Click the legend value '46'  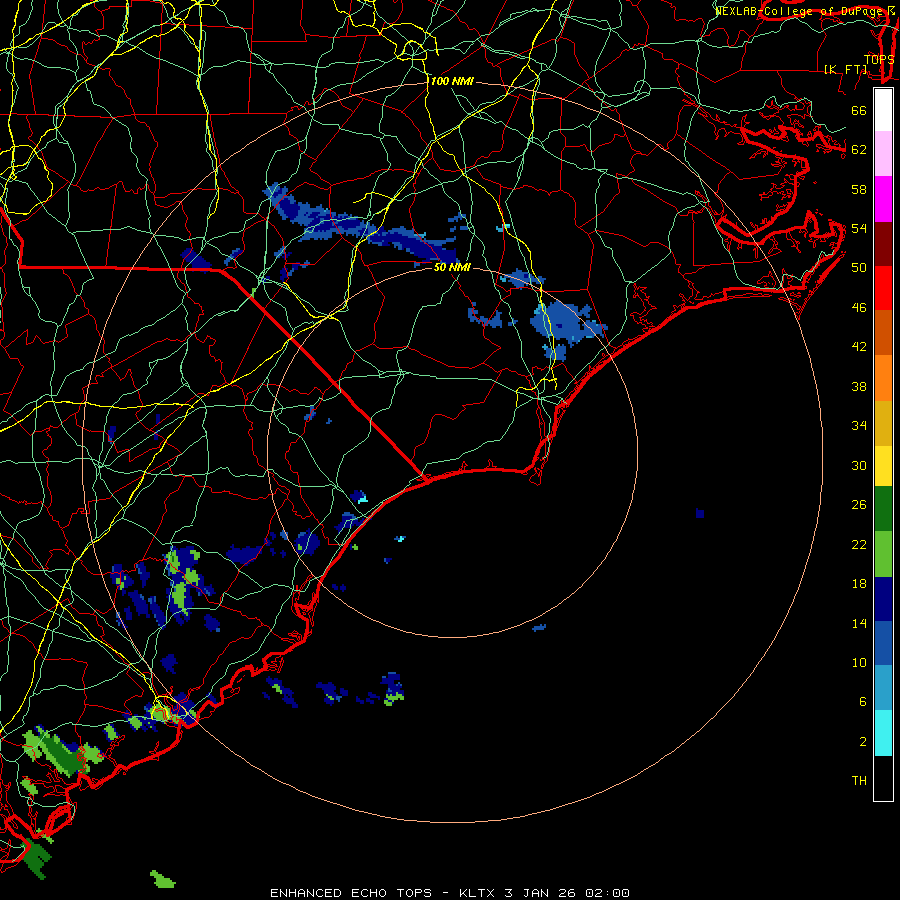pyautogui.click(x=859, y=308)
